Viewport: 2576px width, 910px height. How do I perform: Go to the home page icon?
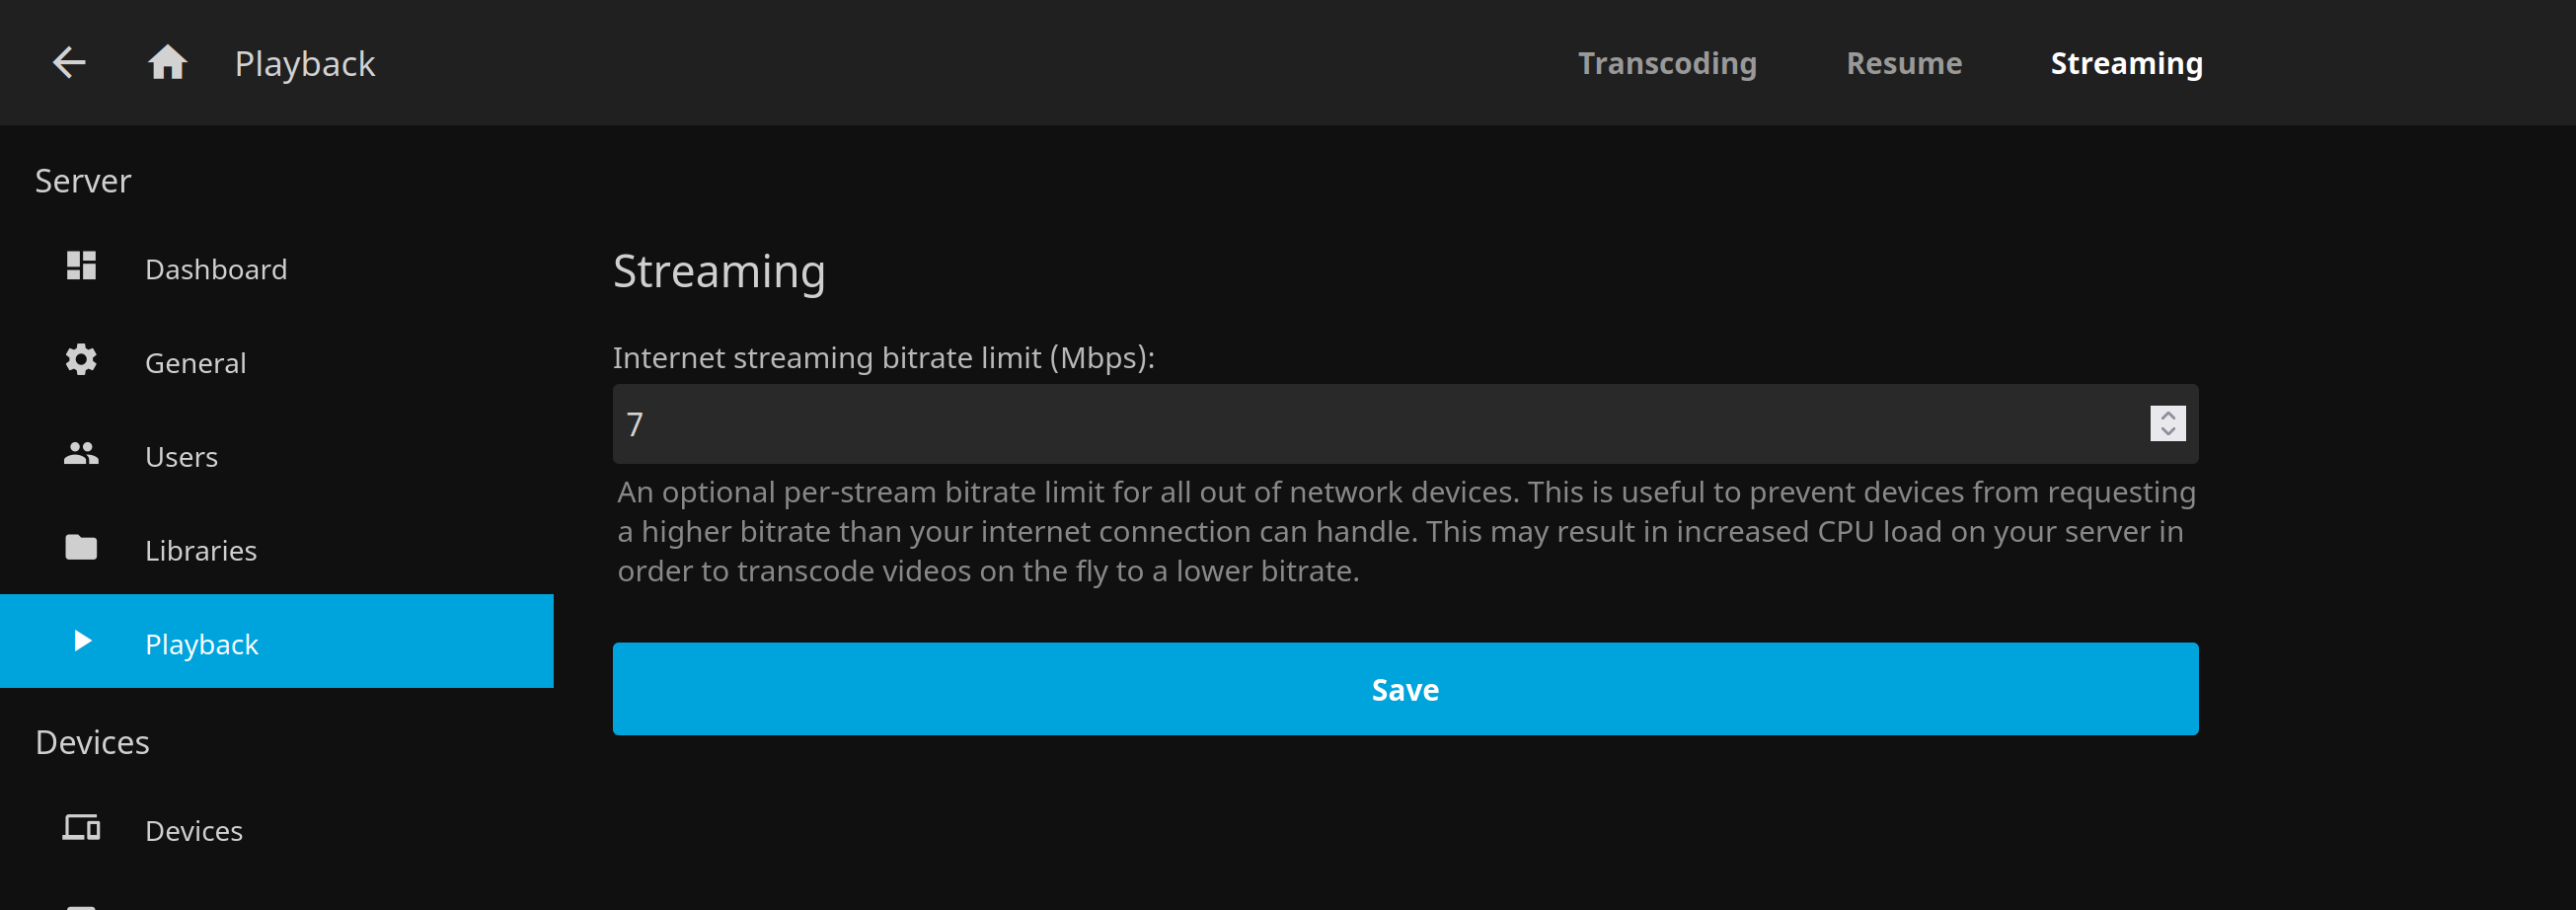[x=167, y=63]
